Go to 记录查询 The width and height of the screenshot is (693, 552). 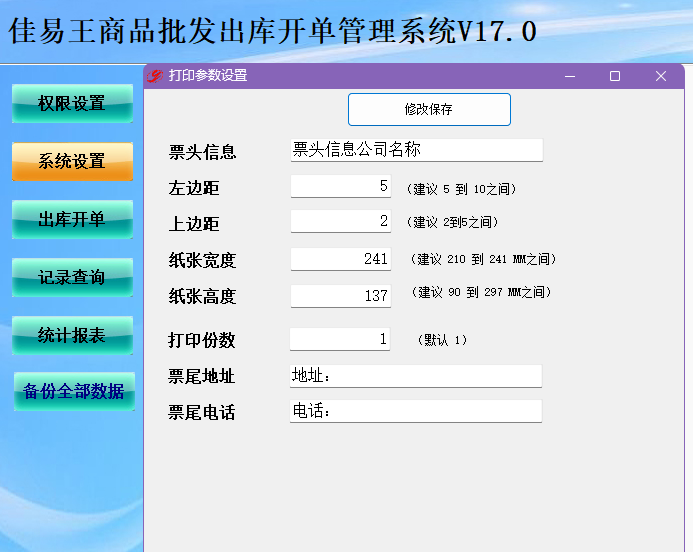coord(72,277)
